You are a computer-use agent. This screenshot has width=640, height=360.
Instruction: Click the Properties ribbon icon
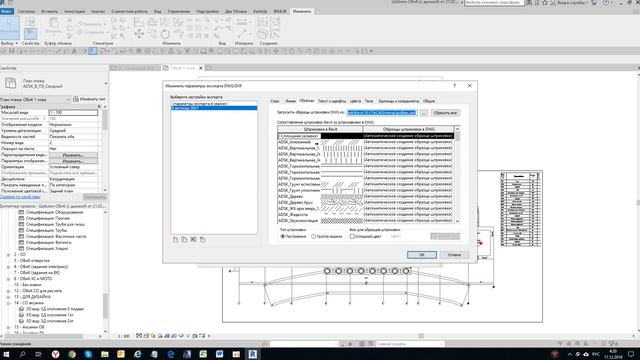click(31, 34)
